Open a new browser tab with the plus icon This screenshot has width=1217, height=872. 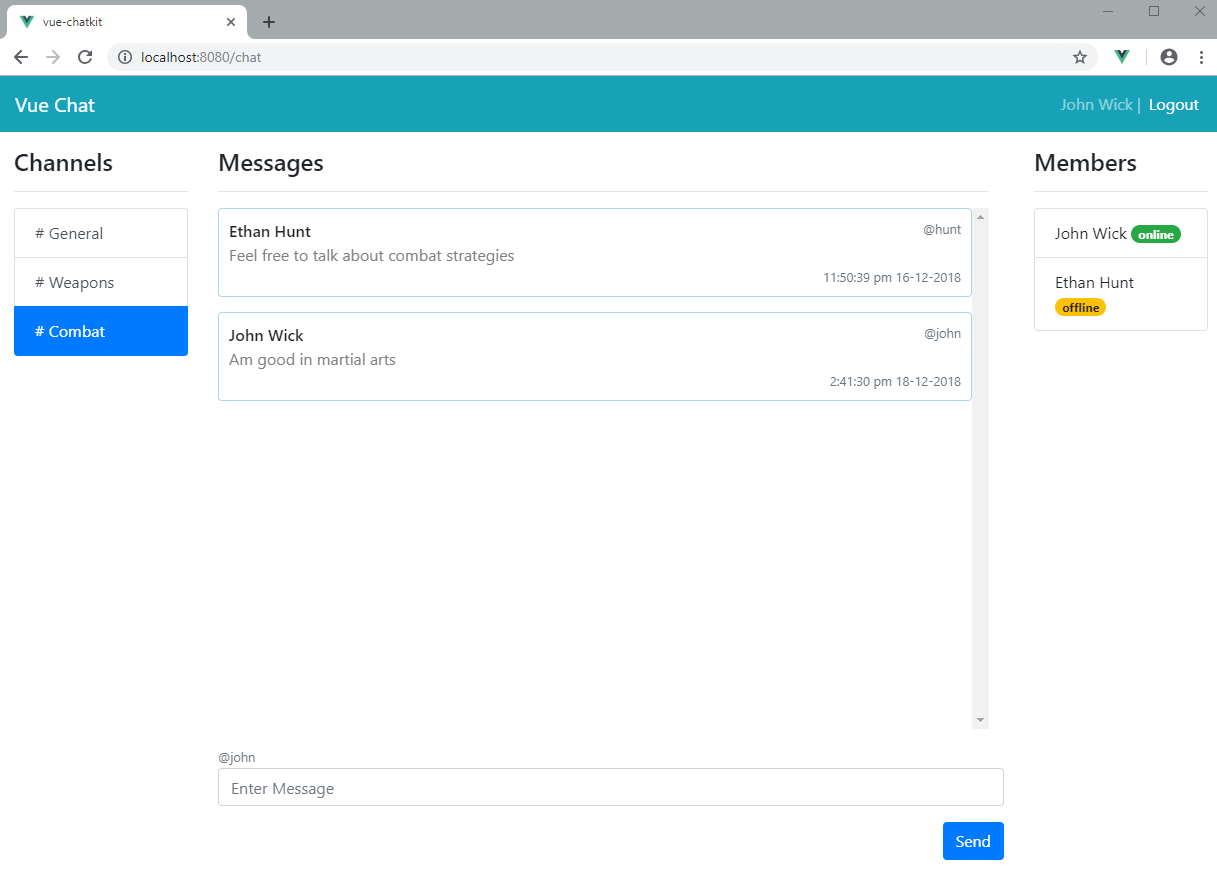coord(268,21)
